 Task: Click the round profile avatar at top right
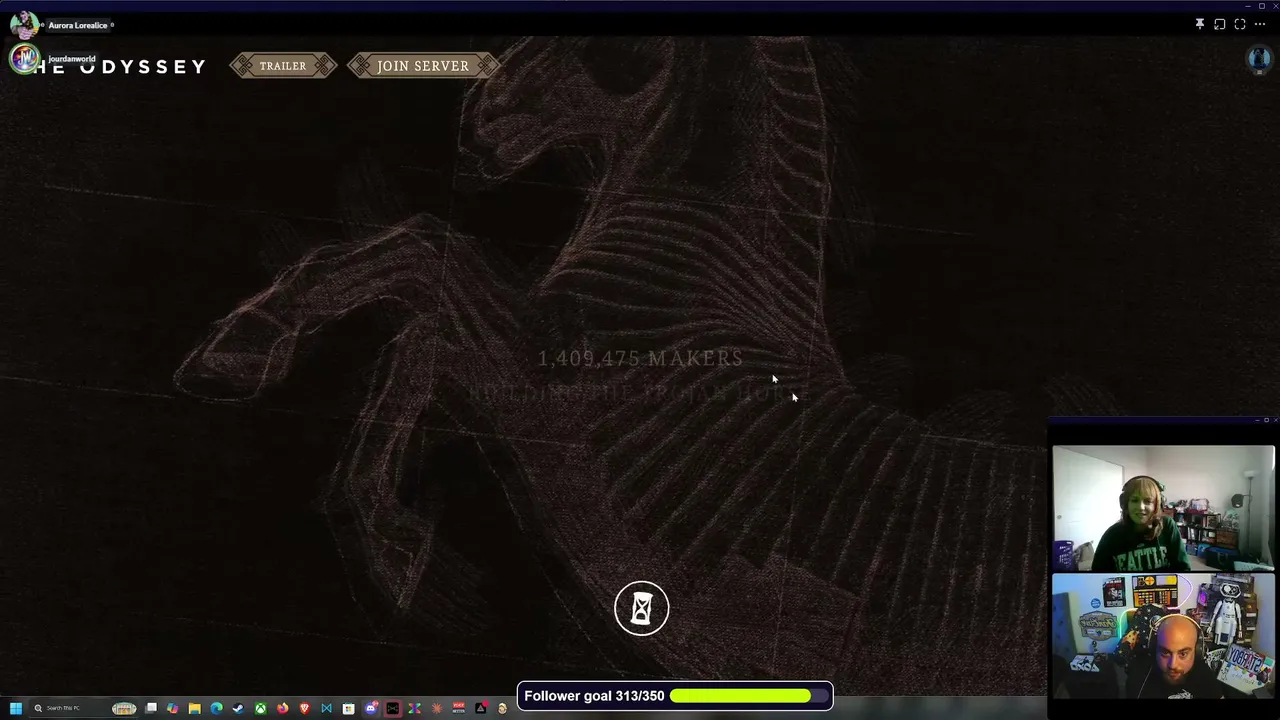pyautogui.click(x=1259, y=59)
